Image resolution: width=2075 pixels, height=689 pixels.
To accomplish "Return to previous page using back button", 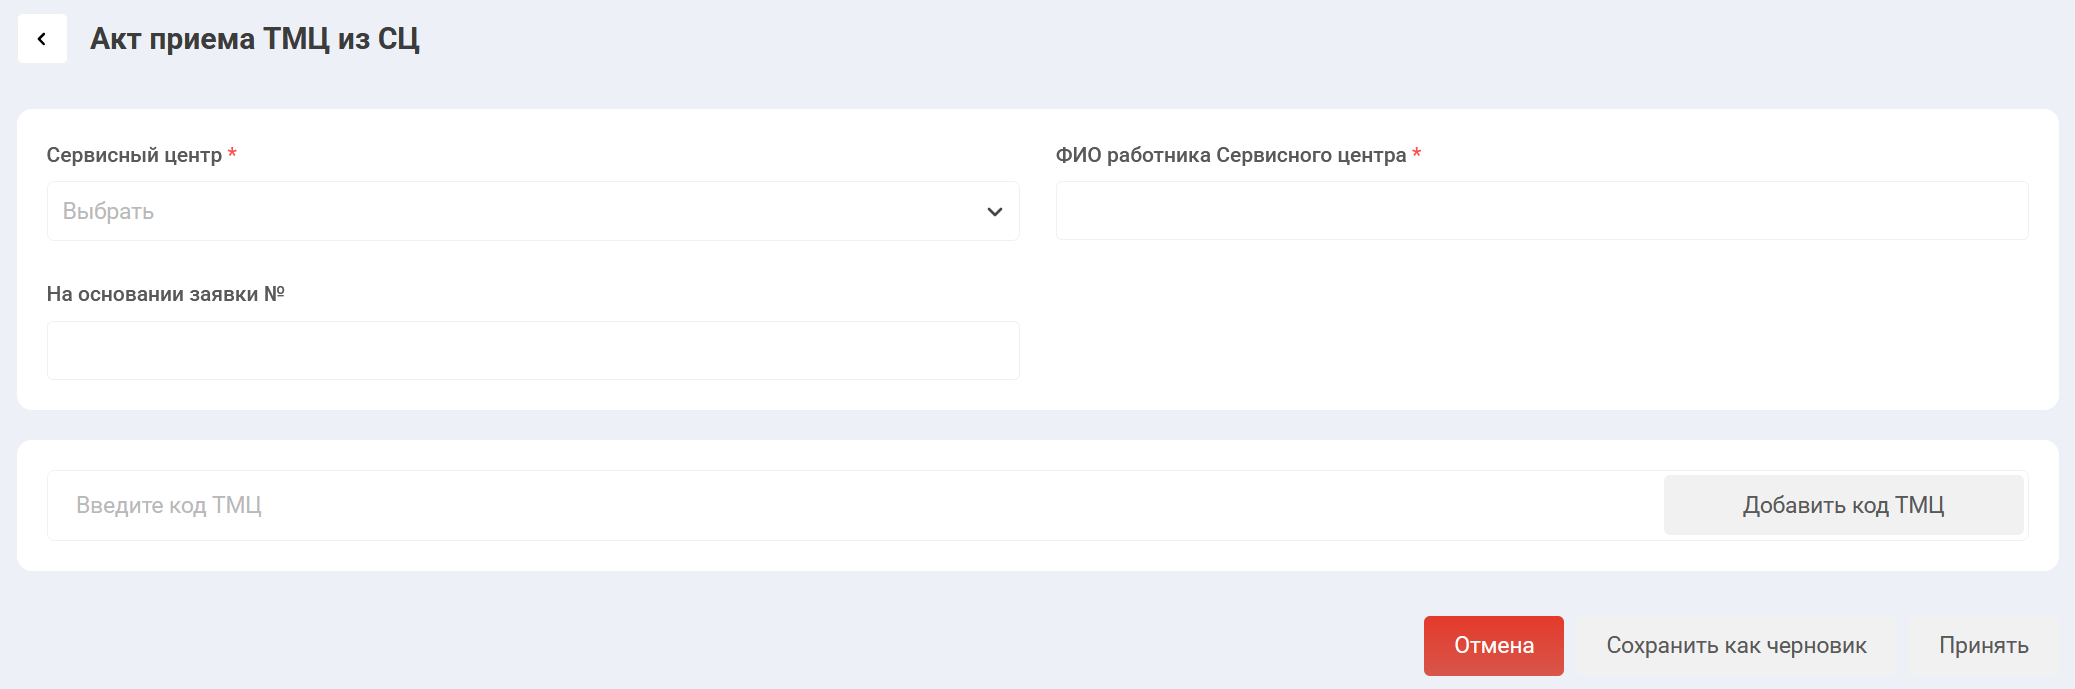I will point(40,41).
